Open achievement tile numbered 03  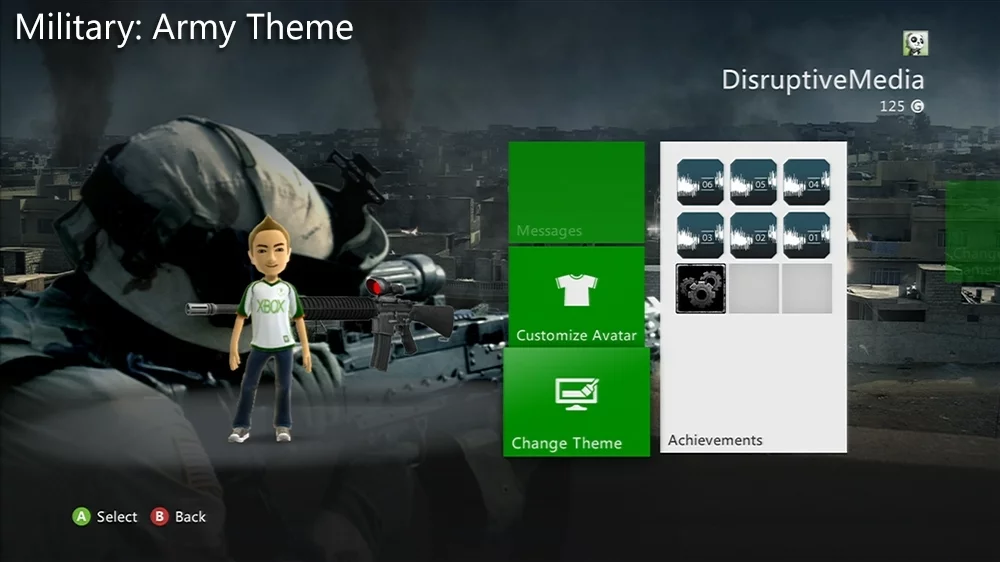[x=700, y=235]
